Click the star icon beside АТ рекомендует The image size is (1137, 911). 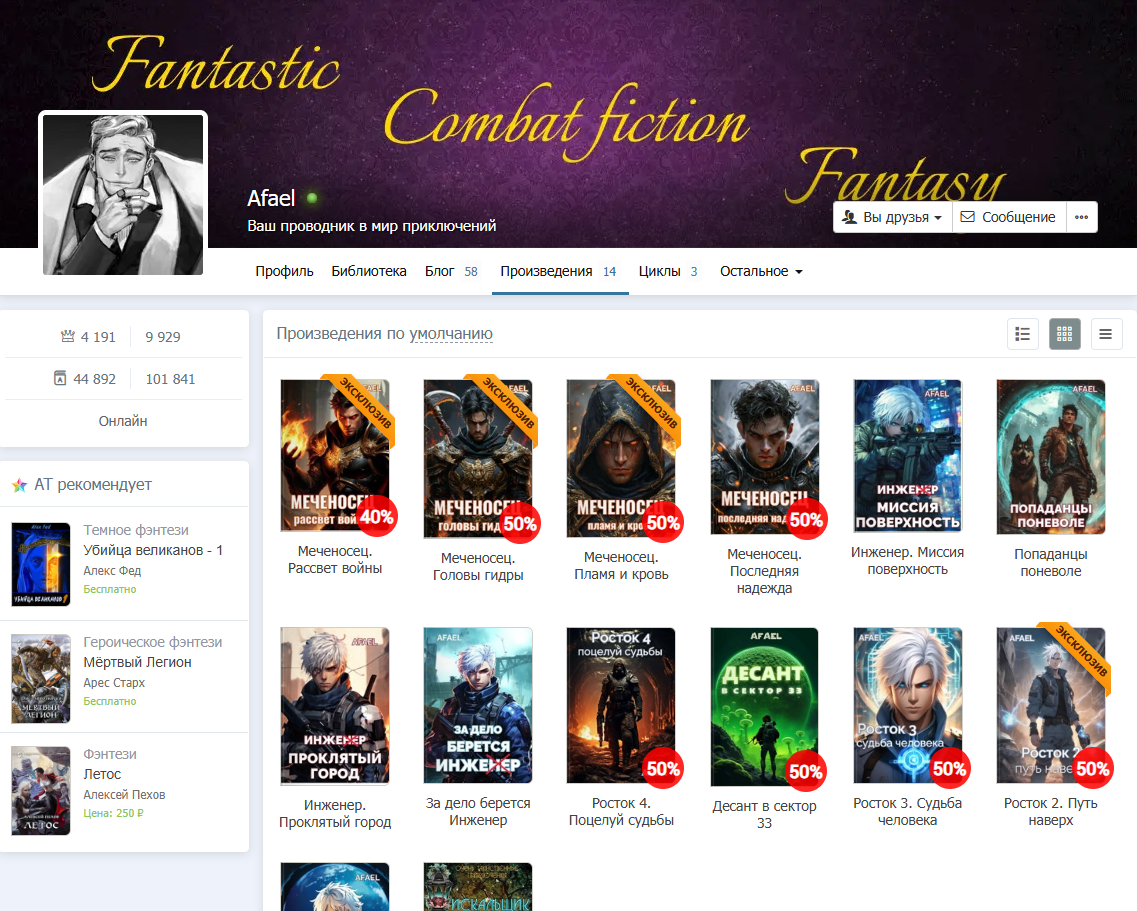[20, 485]
